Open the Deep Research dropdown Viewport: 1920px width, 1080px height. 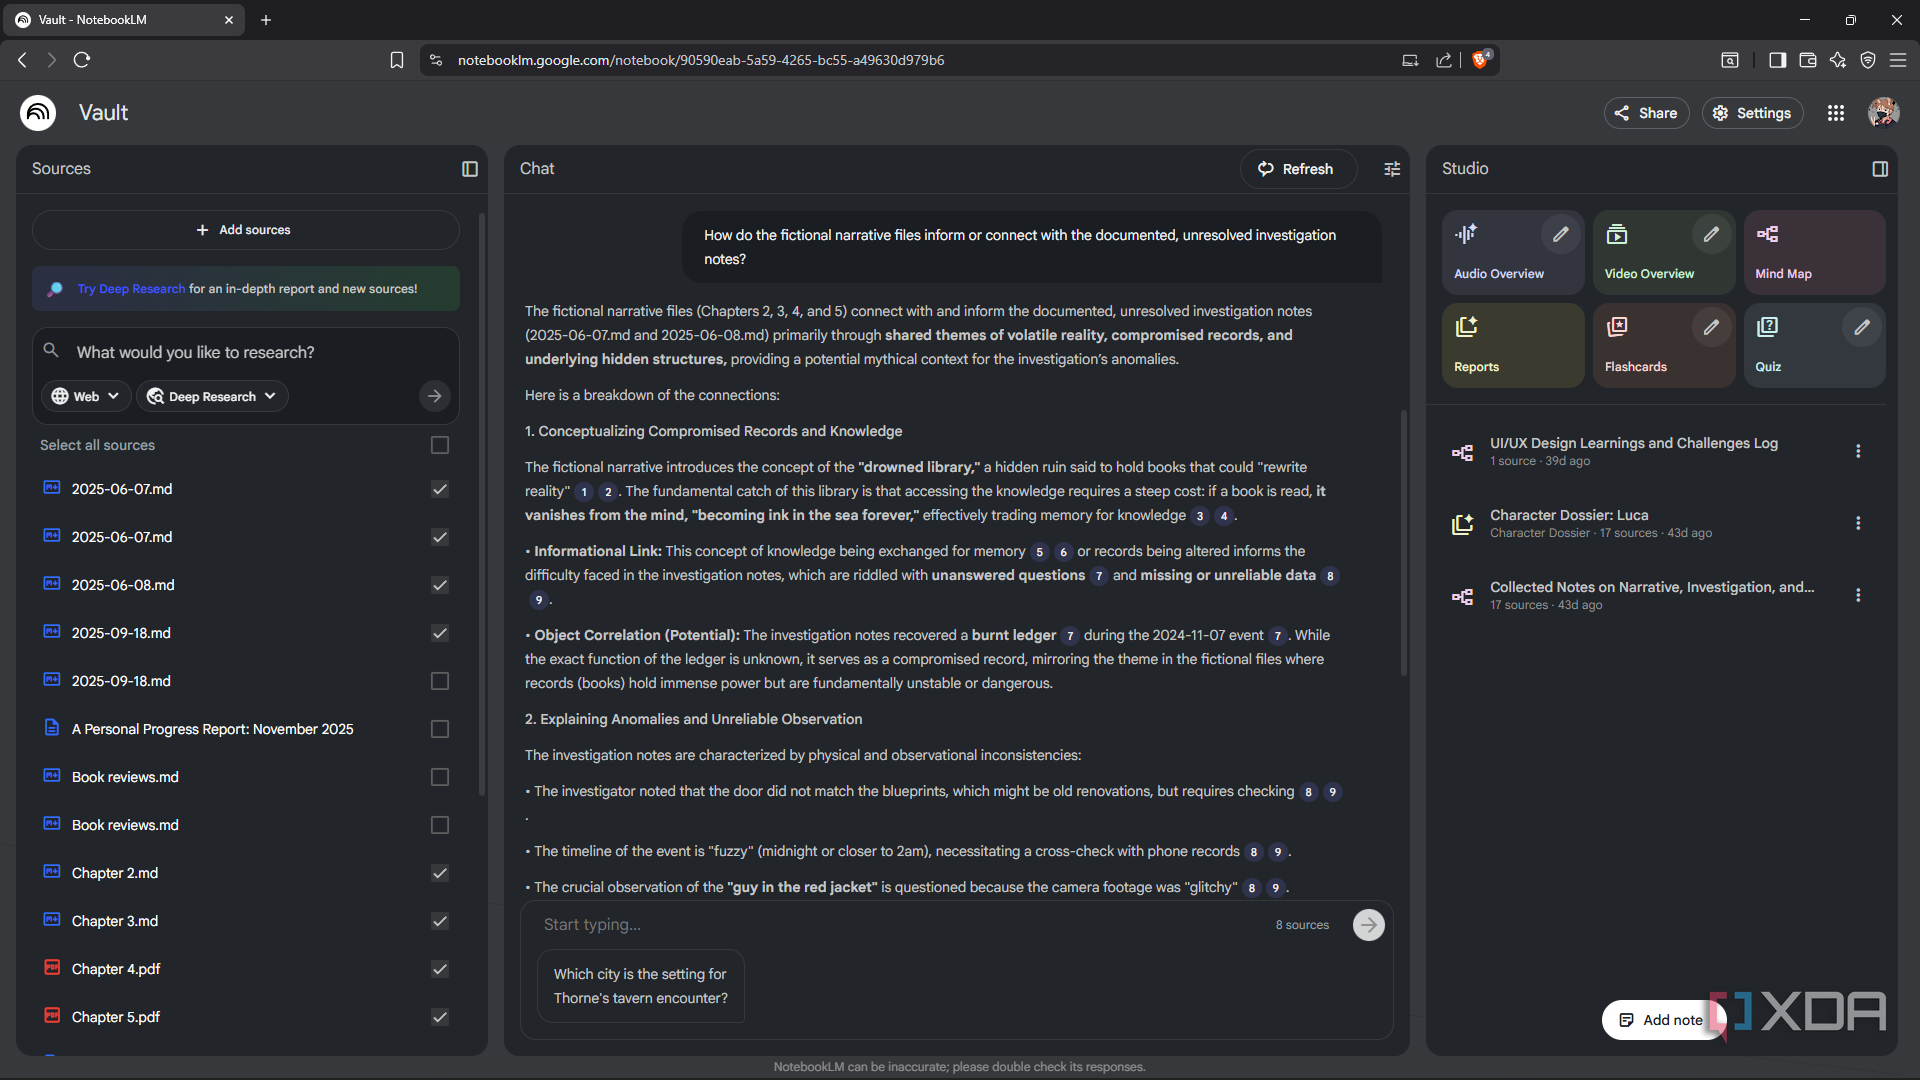click(212, 396)
